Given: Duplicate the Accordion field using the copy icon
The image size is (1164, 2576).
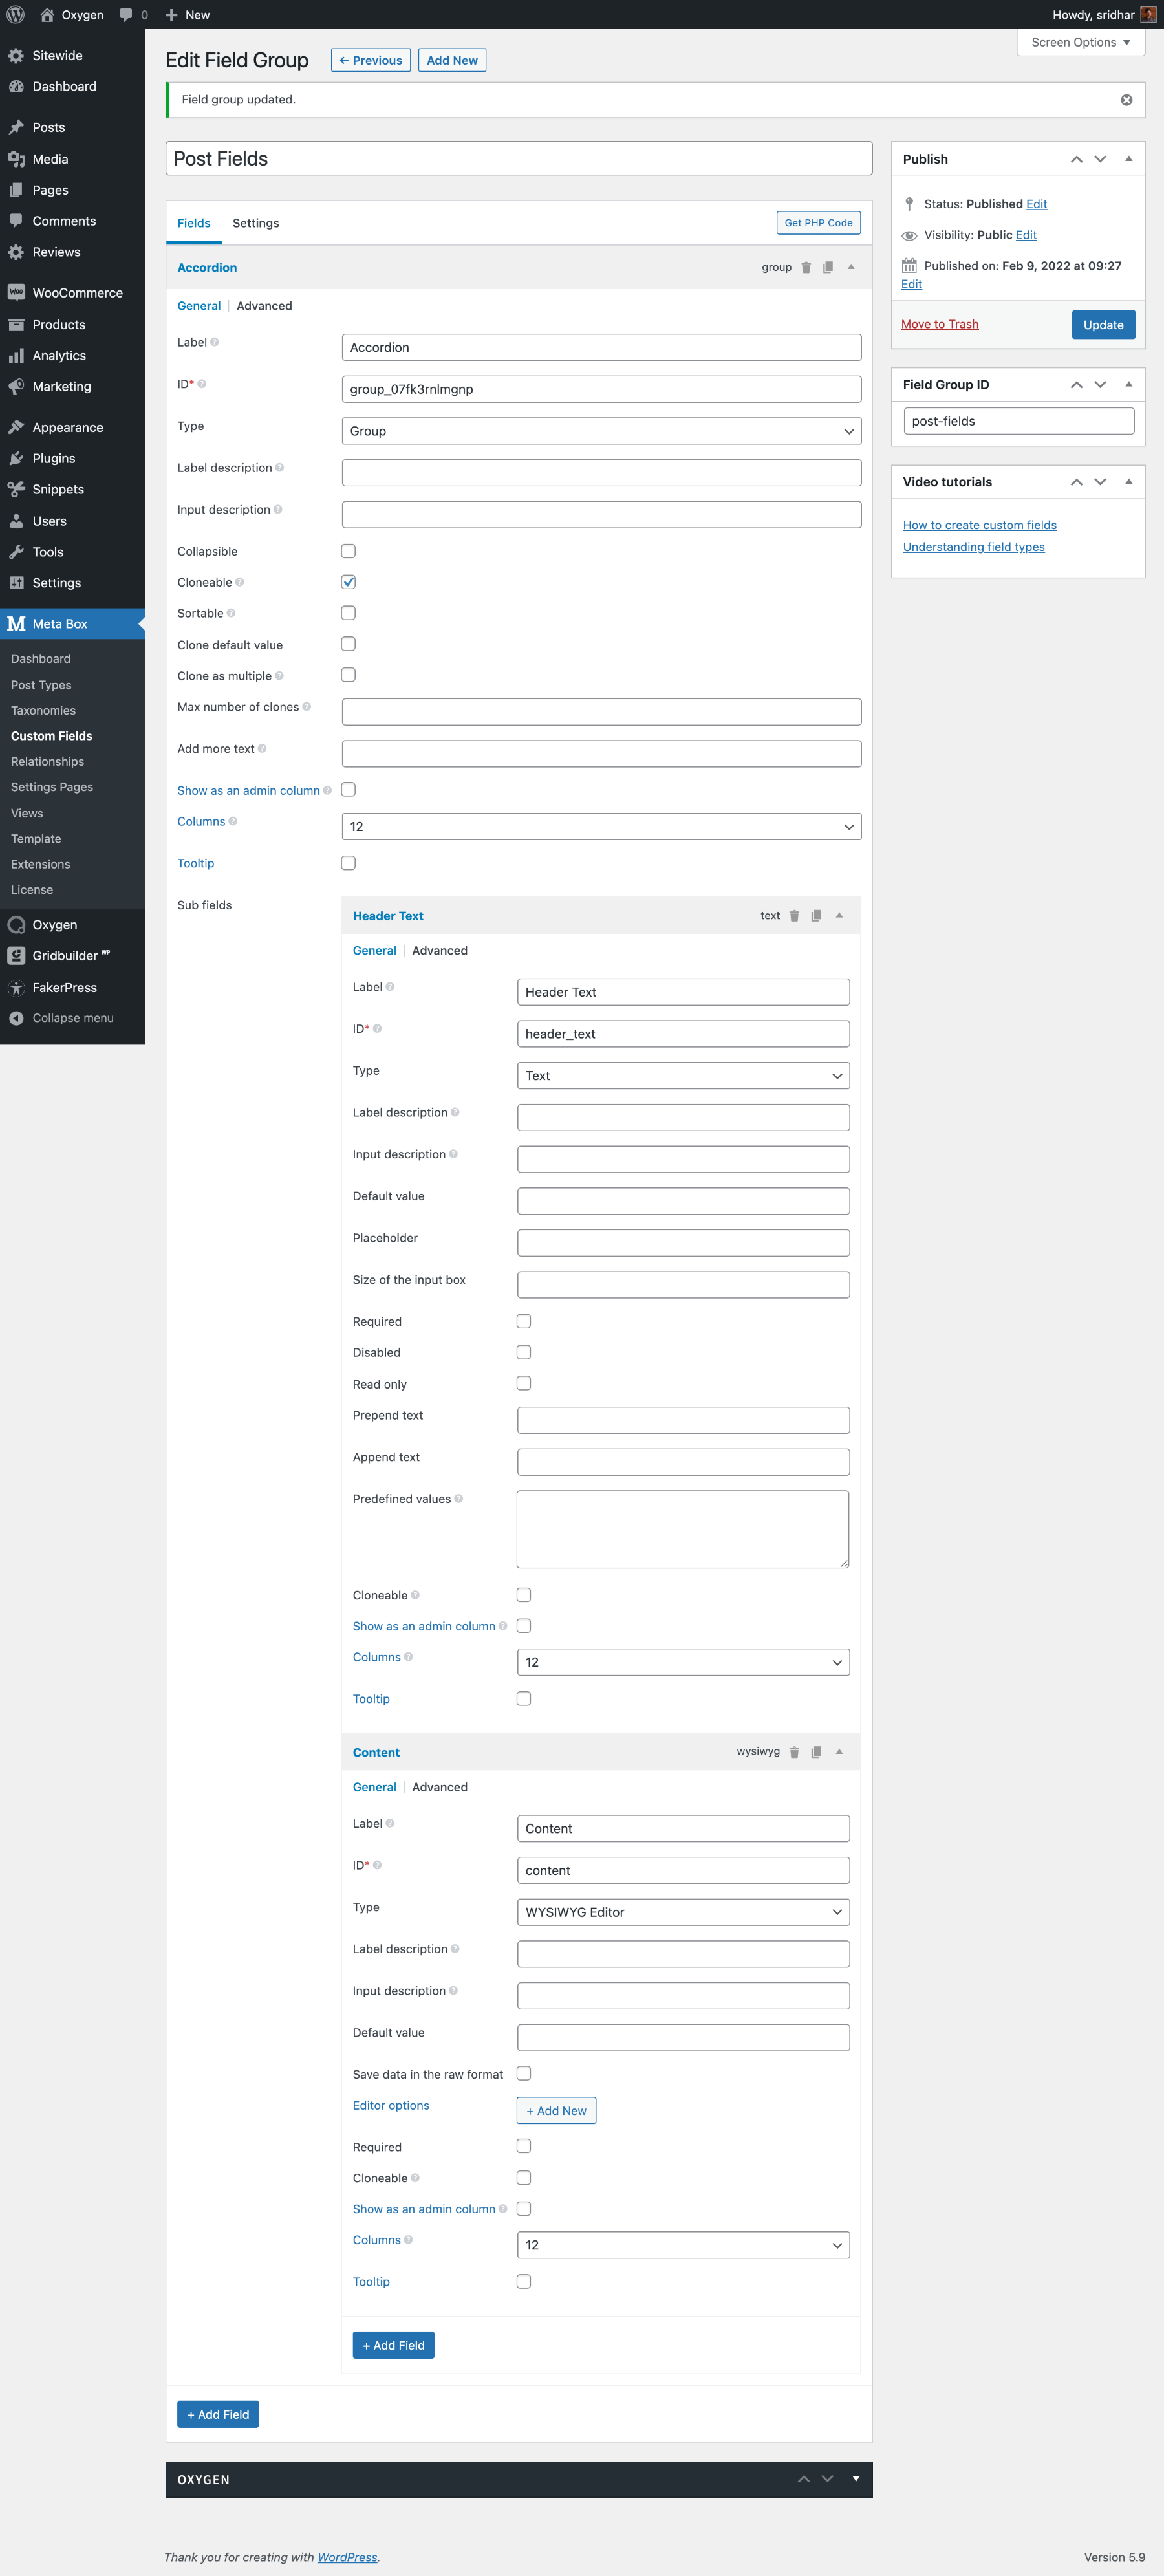Looking at the screenshot, I should (828, 268).
